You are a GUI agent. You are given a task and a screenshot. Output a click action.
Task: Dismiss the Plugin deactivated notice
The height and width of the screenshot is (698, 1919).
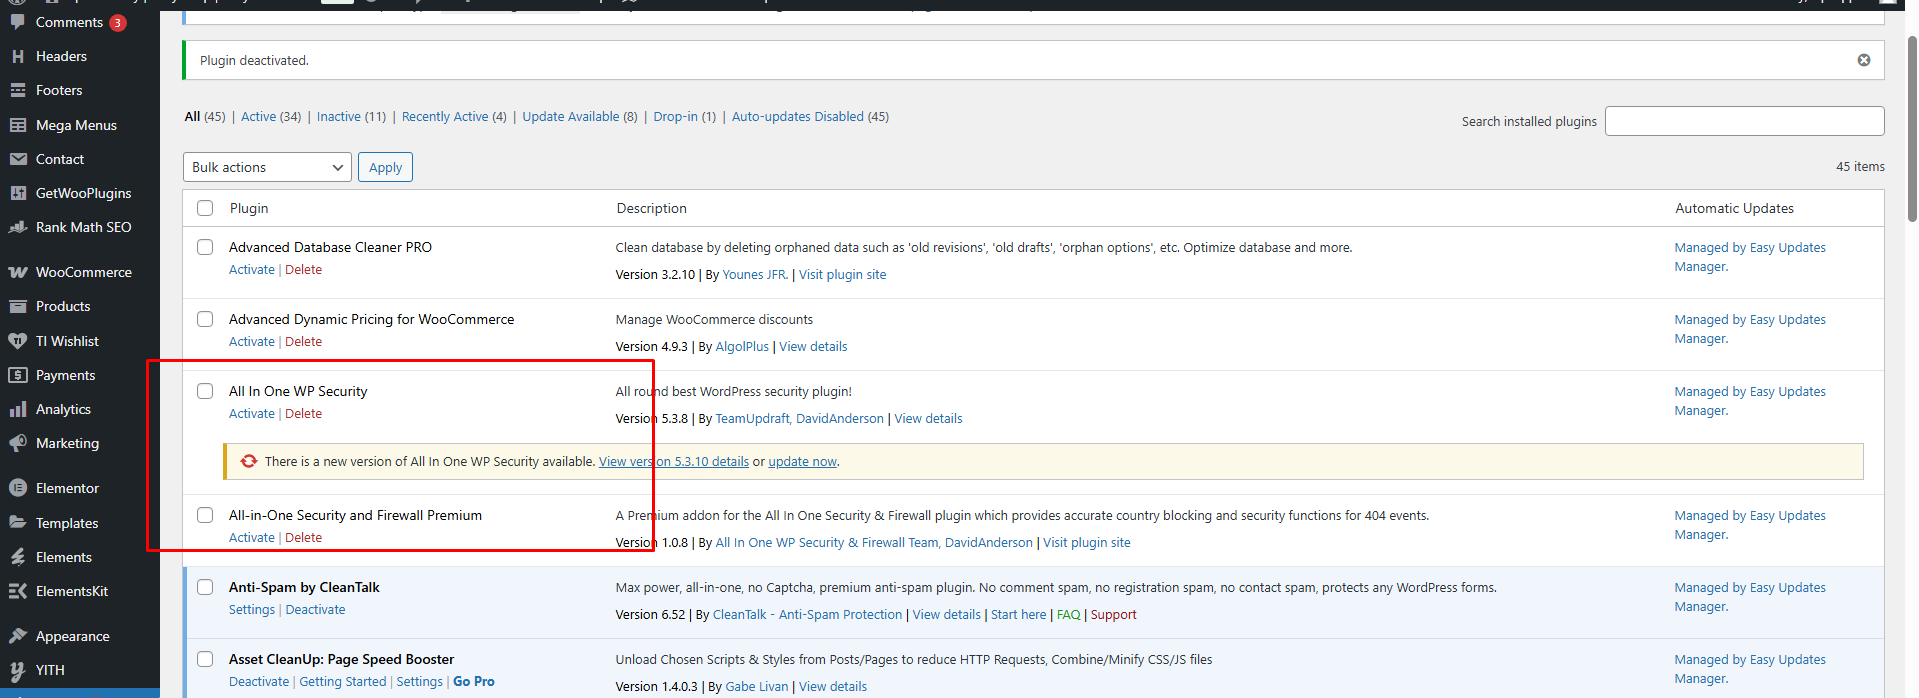pyautogui.click(x=1864, y=60)
